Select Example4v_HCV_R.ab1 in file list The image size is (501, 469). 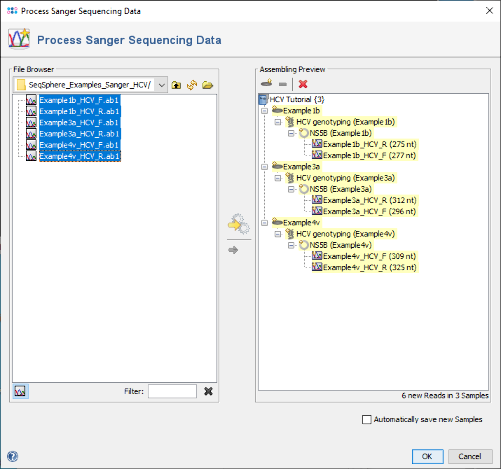click(x=79, y=156)
